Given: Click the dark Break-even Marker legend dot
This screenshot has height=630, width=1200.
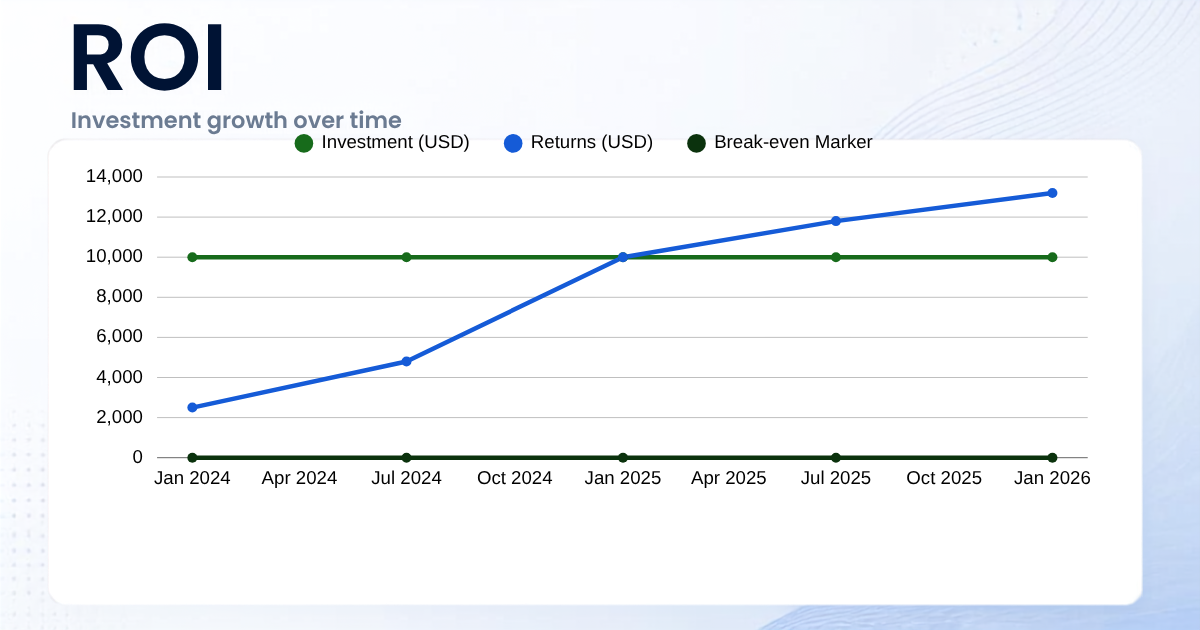Looking at the screenshot, I should click(697, 143).
